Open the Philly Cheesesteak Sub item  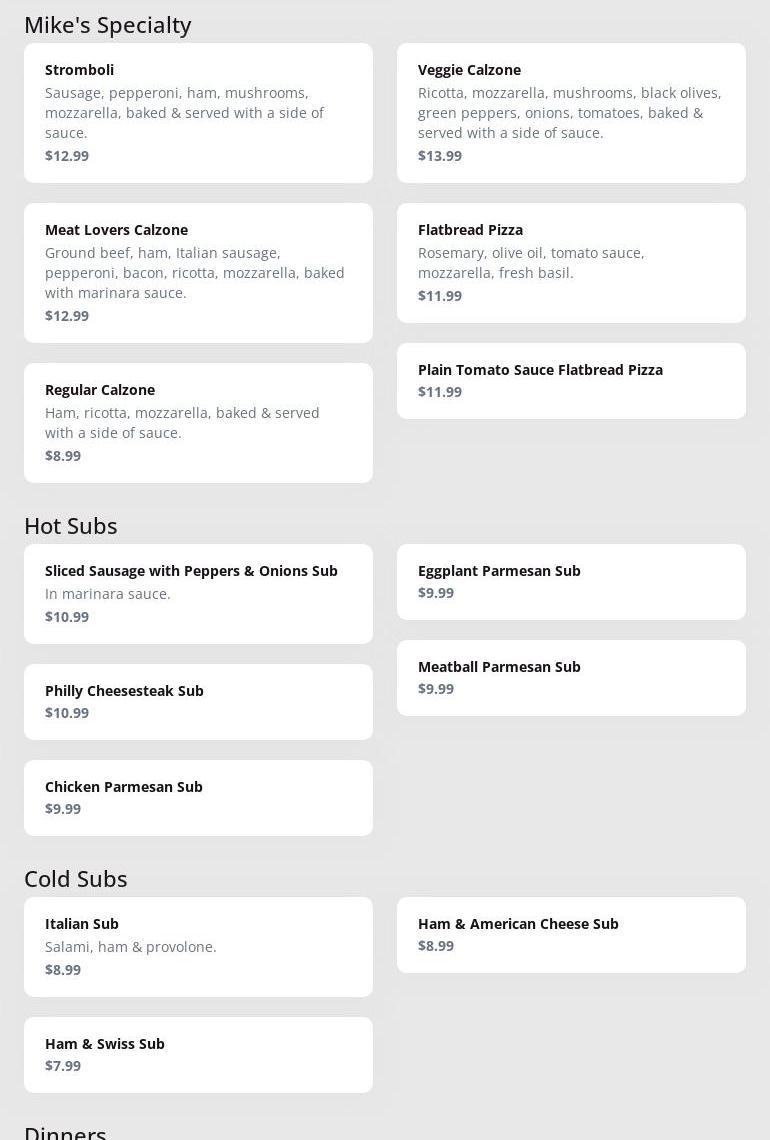coord(198,701)
